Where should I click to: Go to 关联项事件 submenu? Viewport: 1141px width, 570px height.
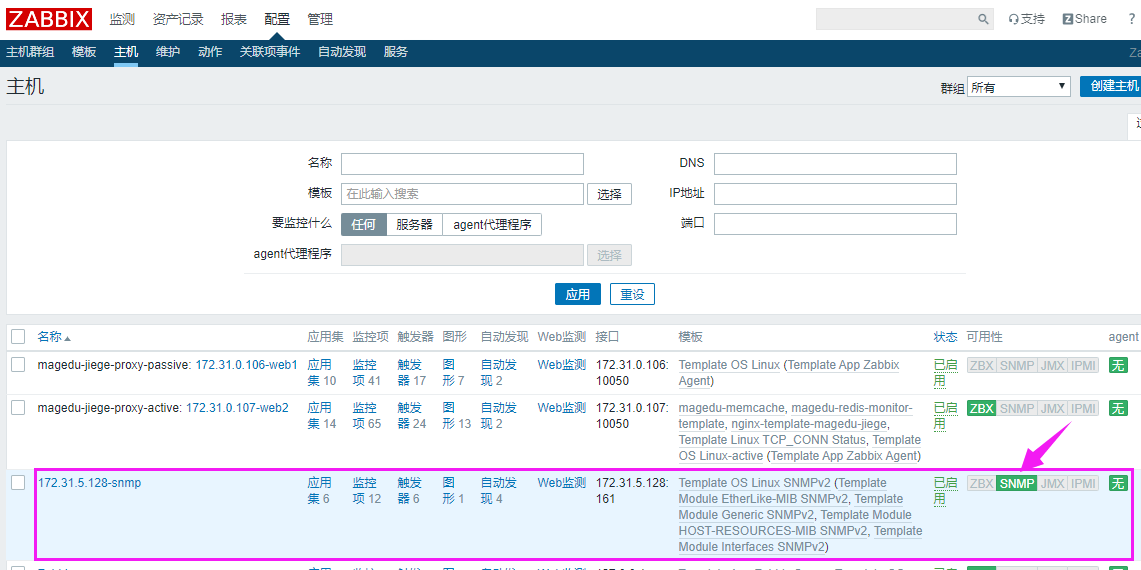coord(270,52)
